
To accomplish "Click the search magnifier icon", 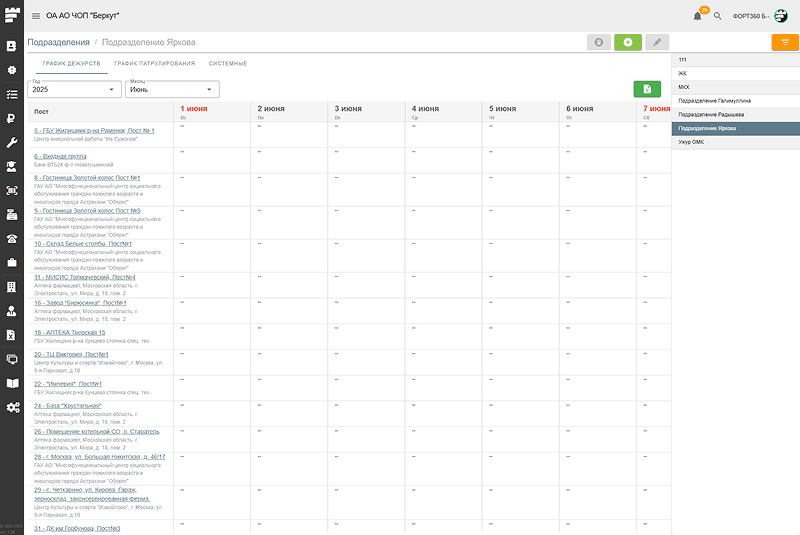I will 717,16.
